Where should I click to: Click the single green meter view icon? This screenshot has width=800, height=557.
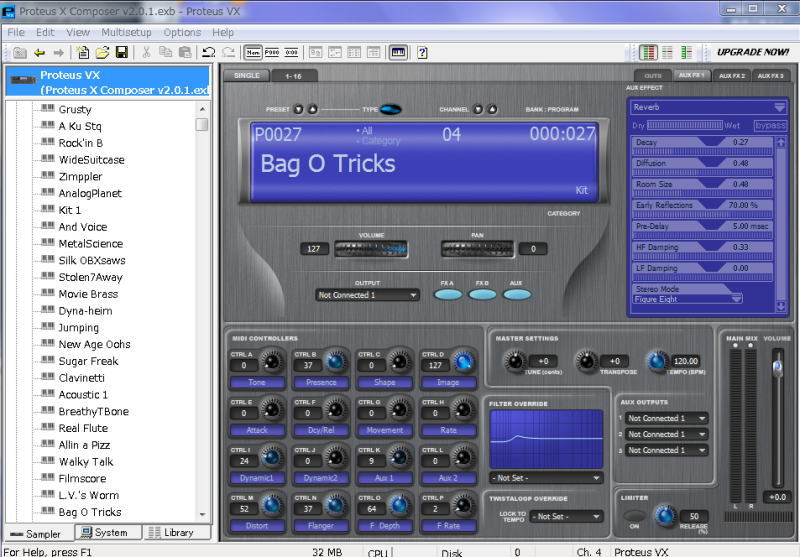(687, 52)
